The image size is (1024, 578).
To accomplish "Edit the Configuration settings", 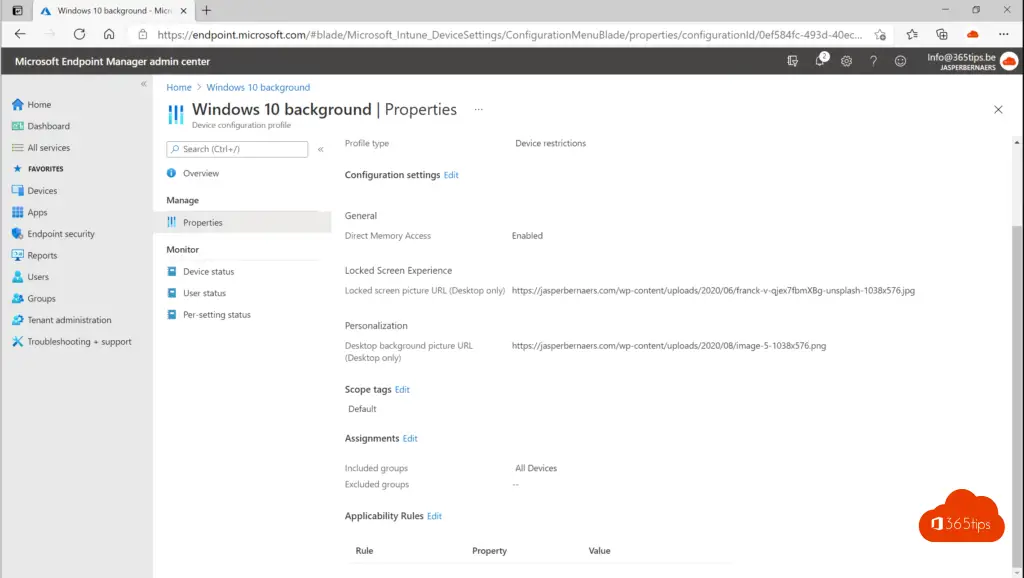I will [451, 175].
